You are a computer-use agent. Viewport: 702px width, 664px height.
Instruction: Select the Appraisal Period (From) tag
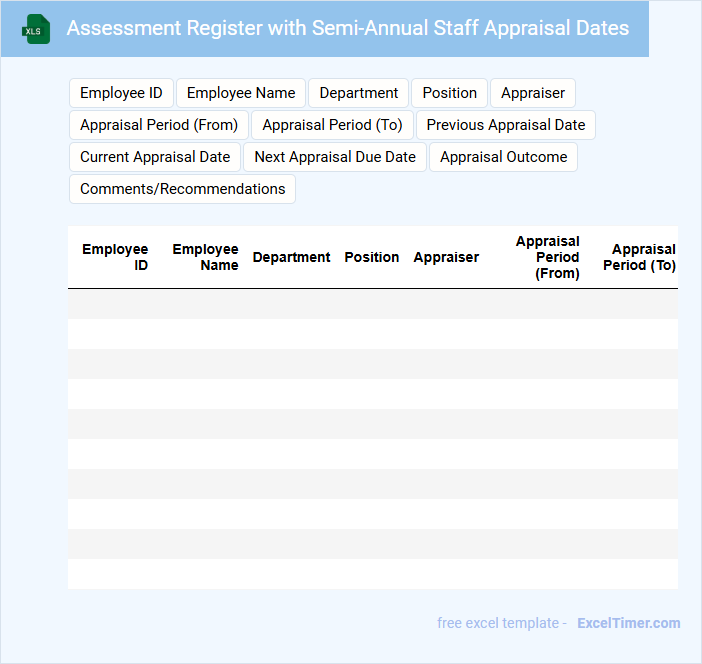click(x=159, y=125)
